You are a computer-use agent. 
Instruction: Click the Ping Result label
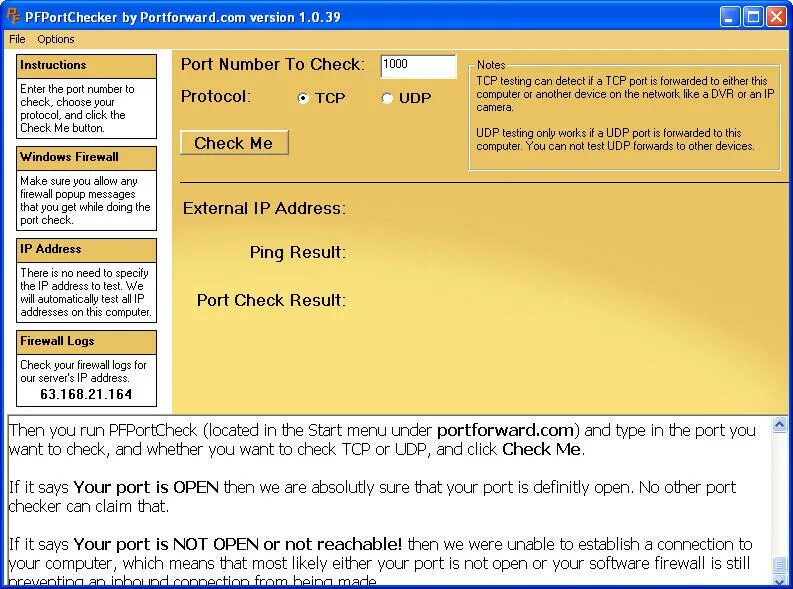pos(297,252)
